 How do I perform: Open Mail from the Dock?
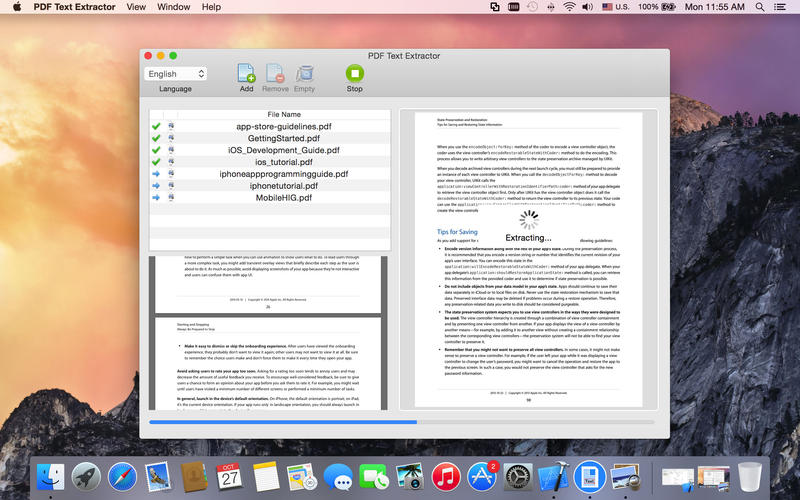(x=158, y=478)
